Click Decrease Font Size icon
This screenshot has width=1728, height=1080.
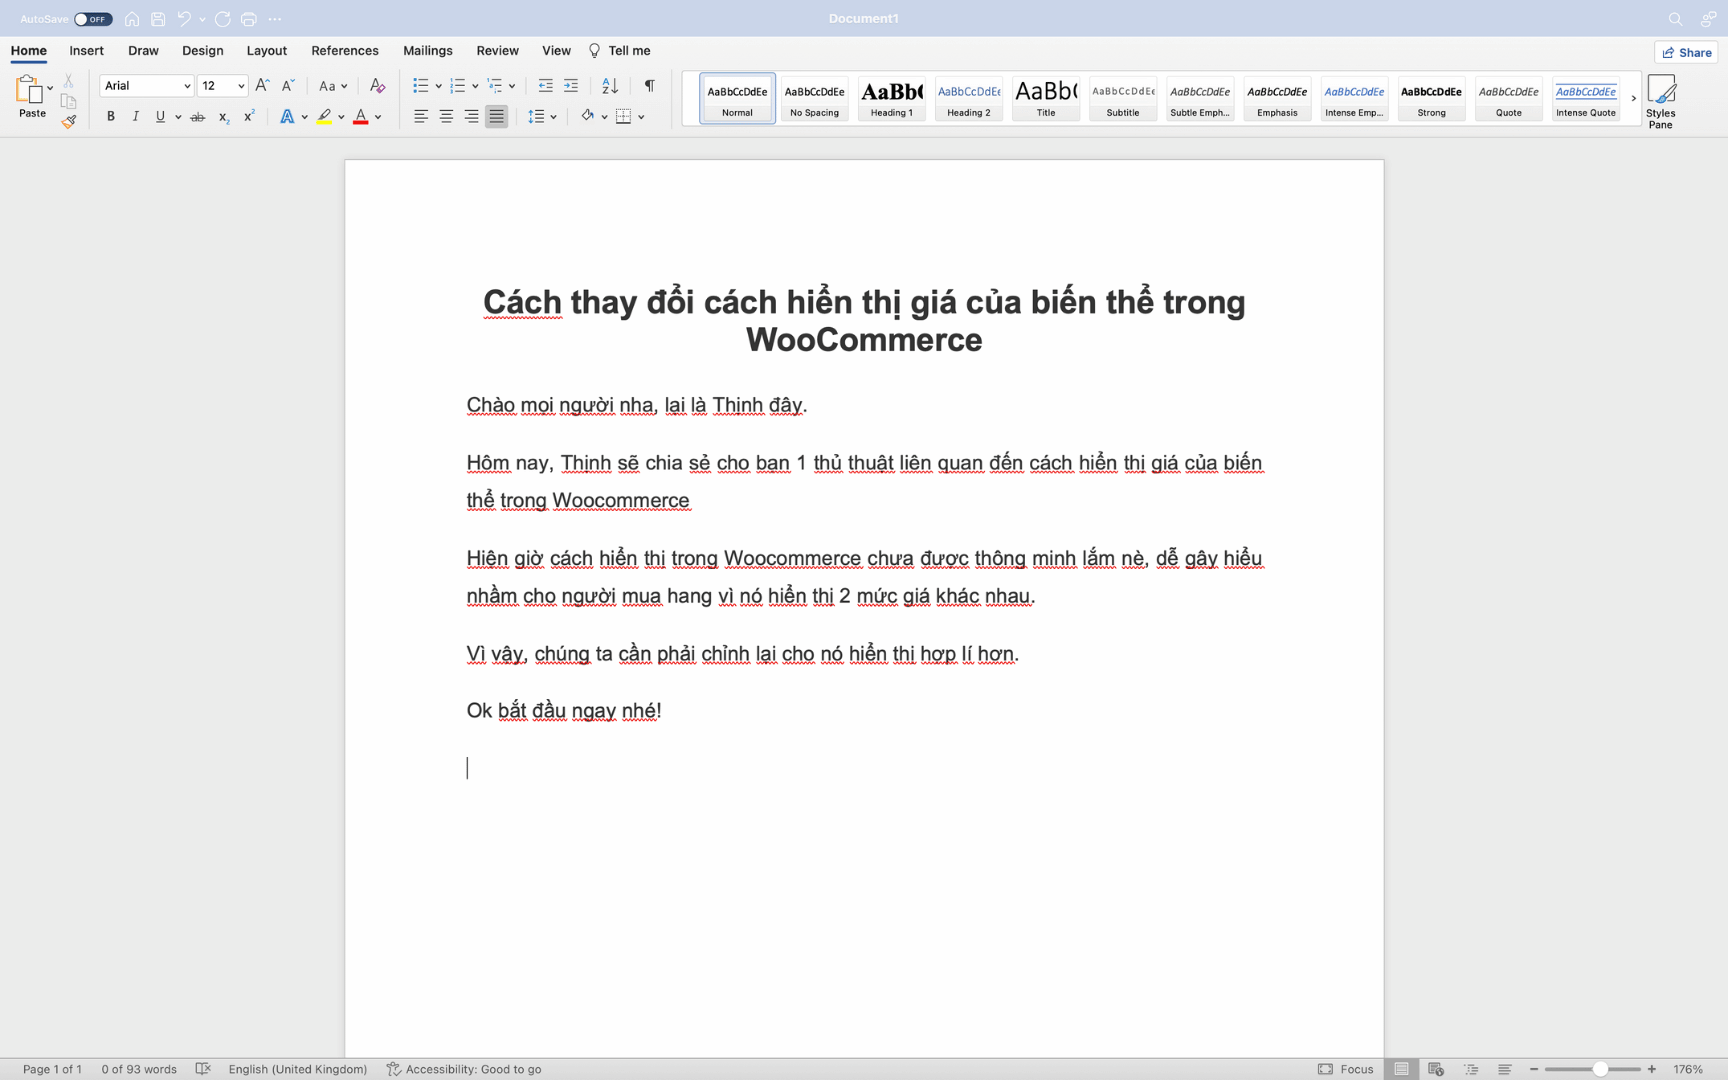coord(288,86)
